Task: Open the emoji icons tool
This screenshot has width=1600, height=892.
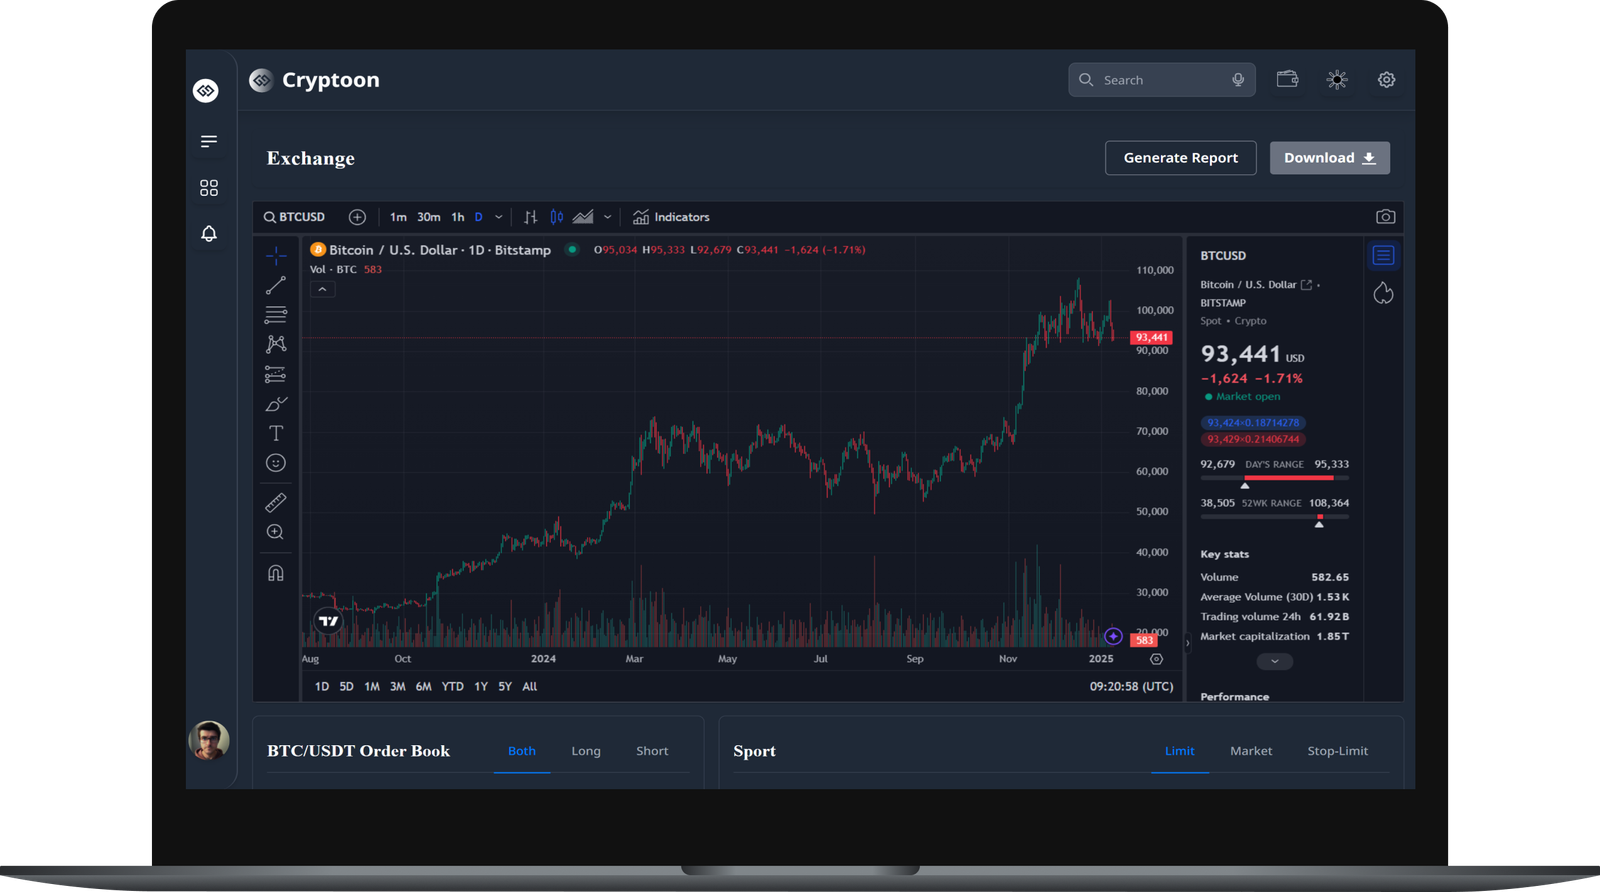Action: pos(276,463)
